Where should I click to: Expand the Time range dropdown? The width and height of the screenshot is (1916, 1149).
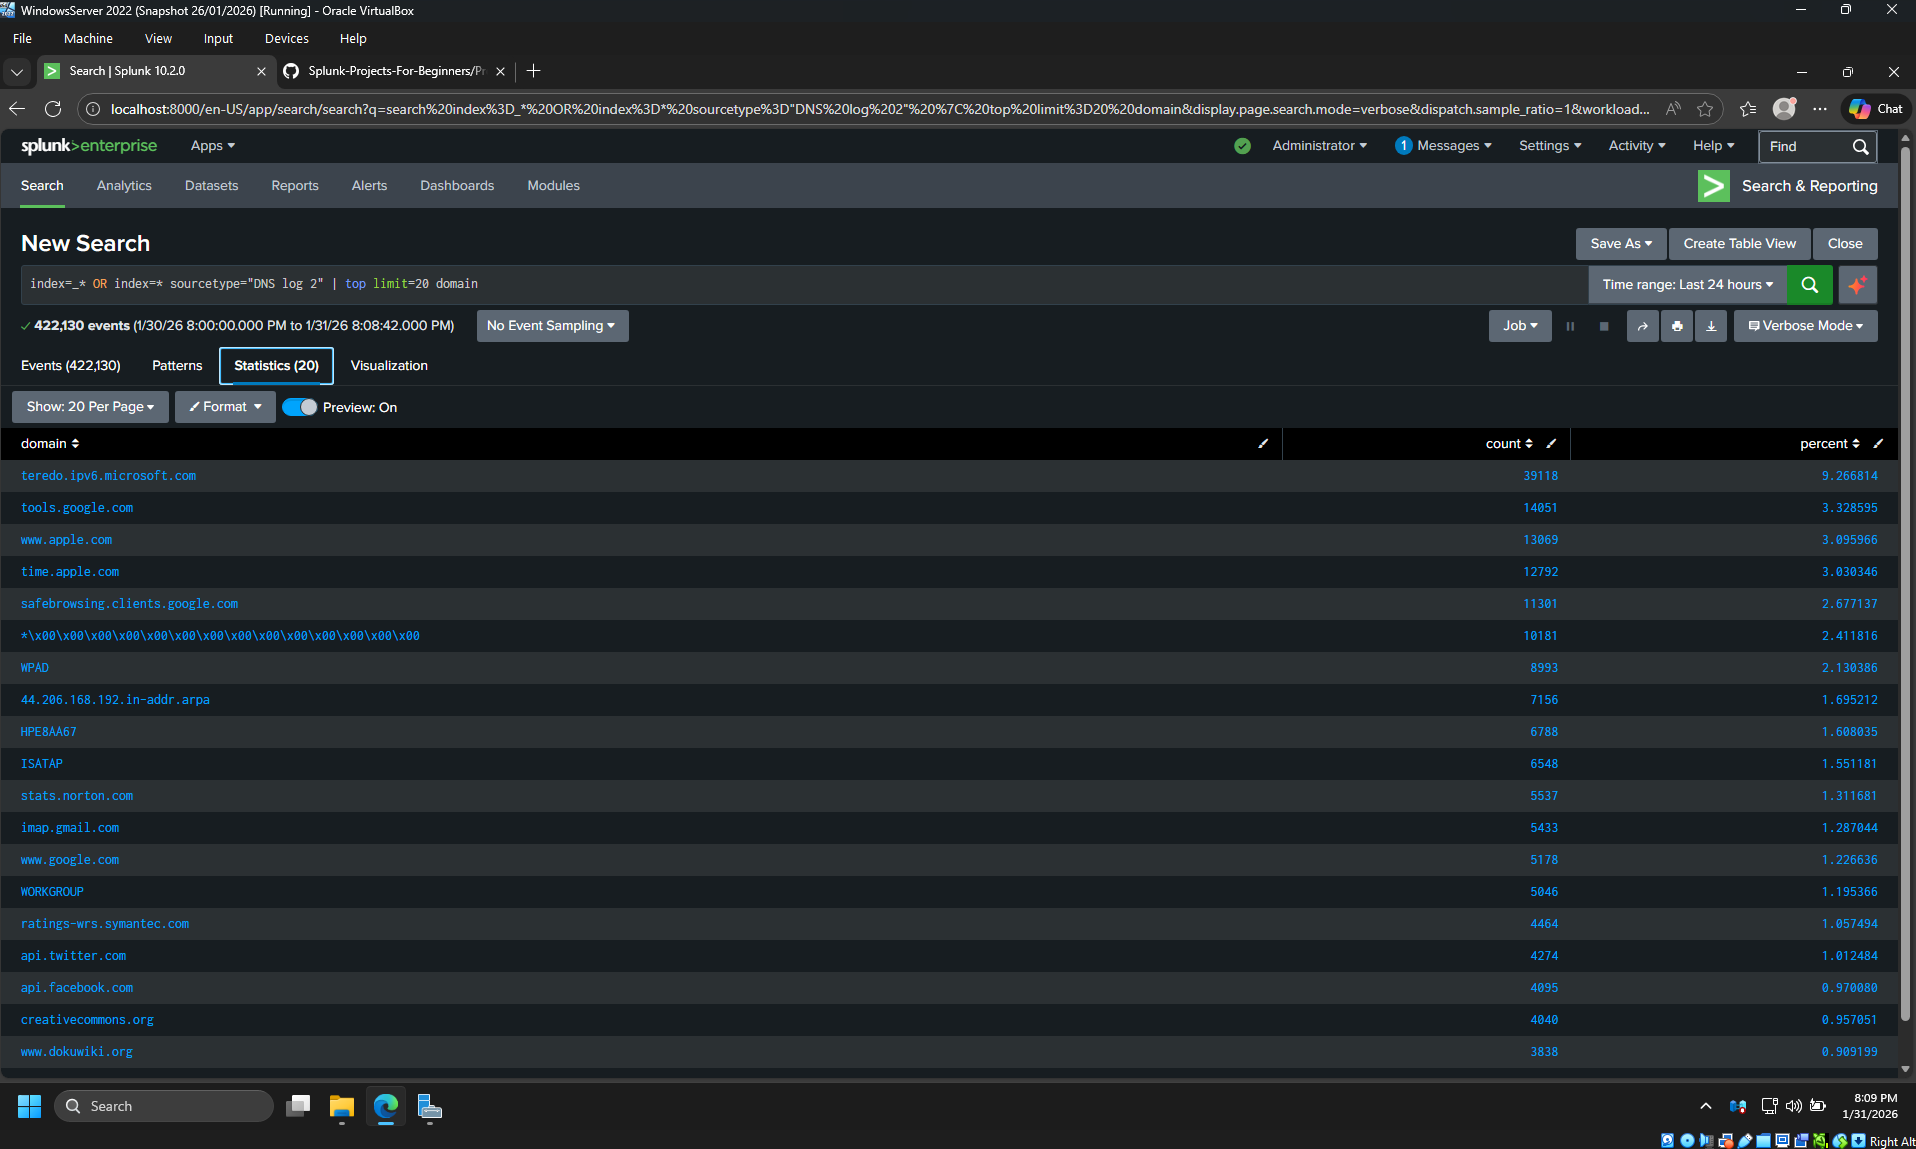click(x=1687, y=285)
